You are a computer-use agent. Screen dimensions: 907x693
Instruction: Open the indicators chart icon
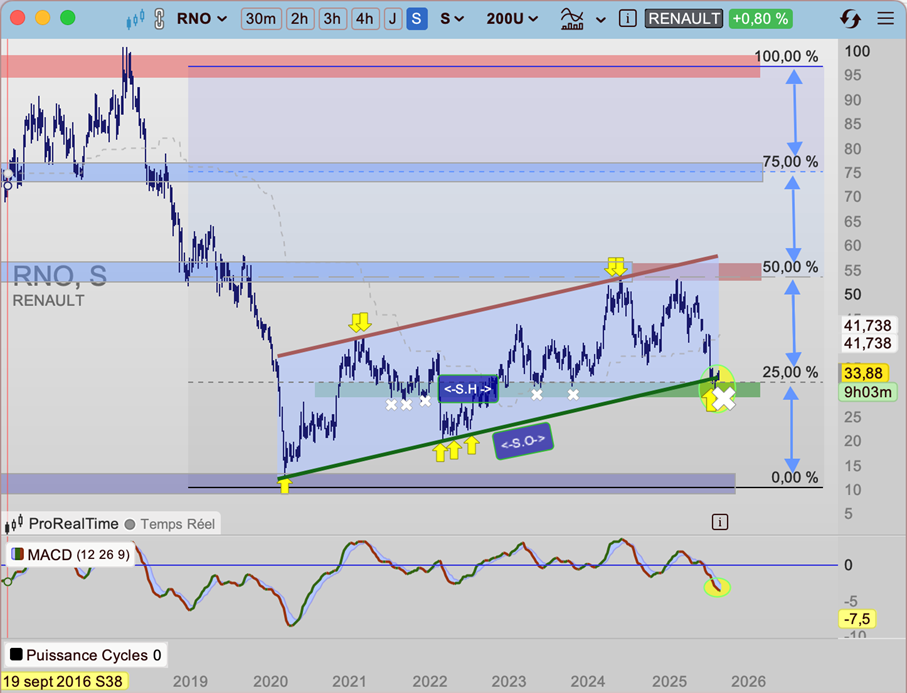coord(573,18)
